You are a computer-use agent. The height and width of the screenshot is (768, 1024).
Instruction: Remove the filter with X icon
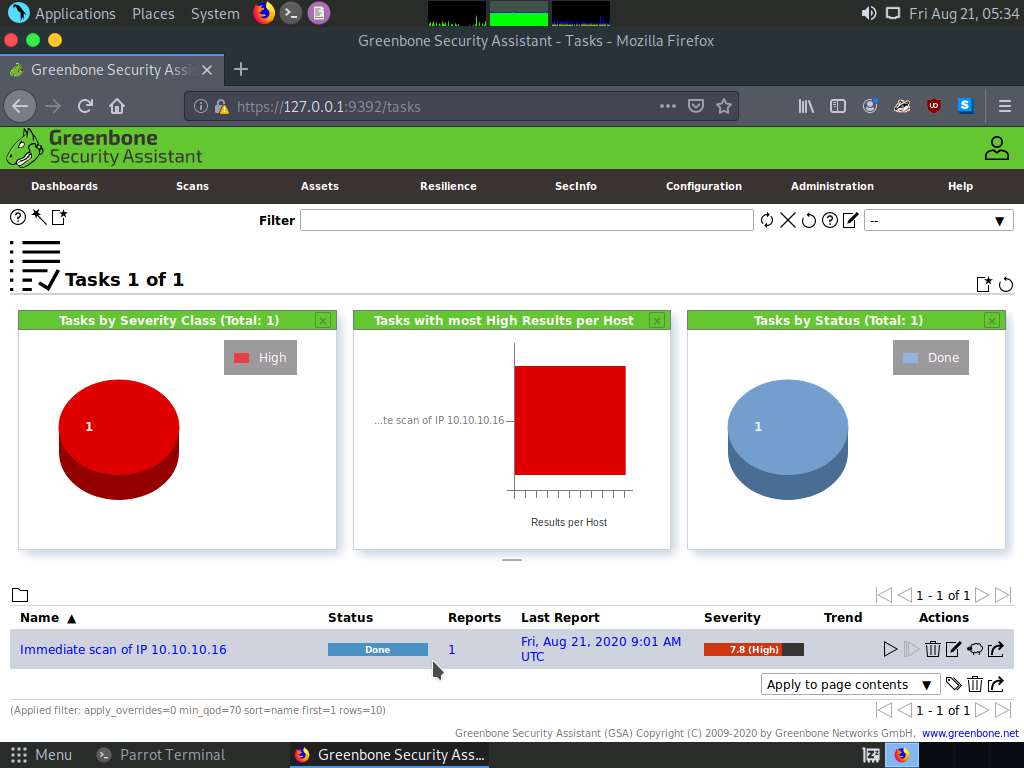[x=788, y=221]
